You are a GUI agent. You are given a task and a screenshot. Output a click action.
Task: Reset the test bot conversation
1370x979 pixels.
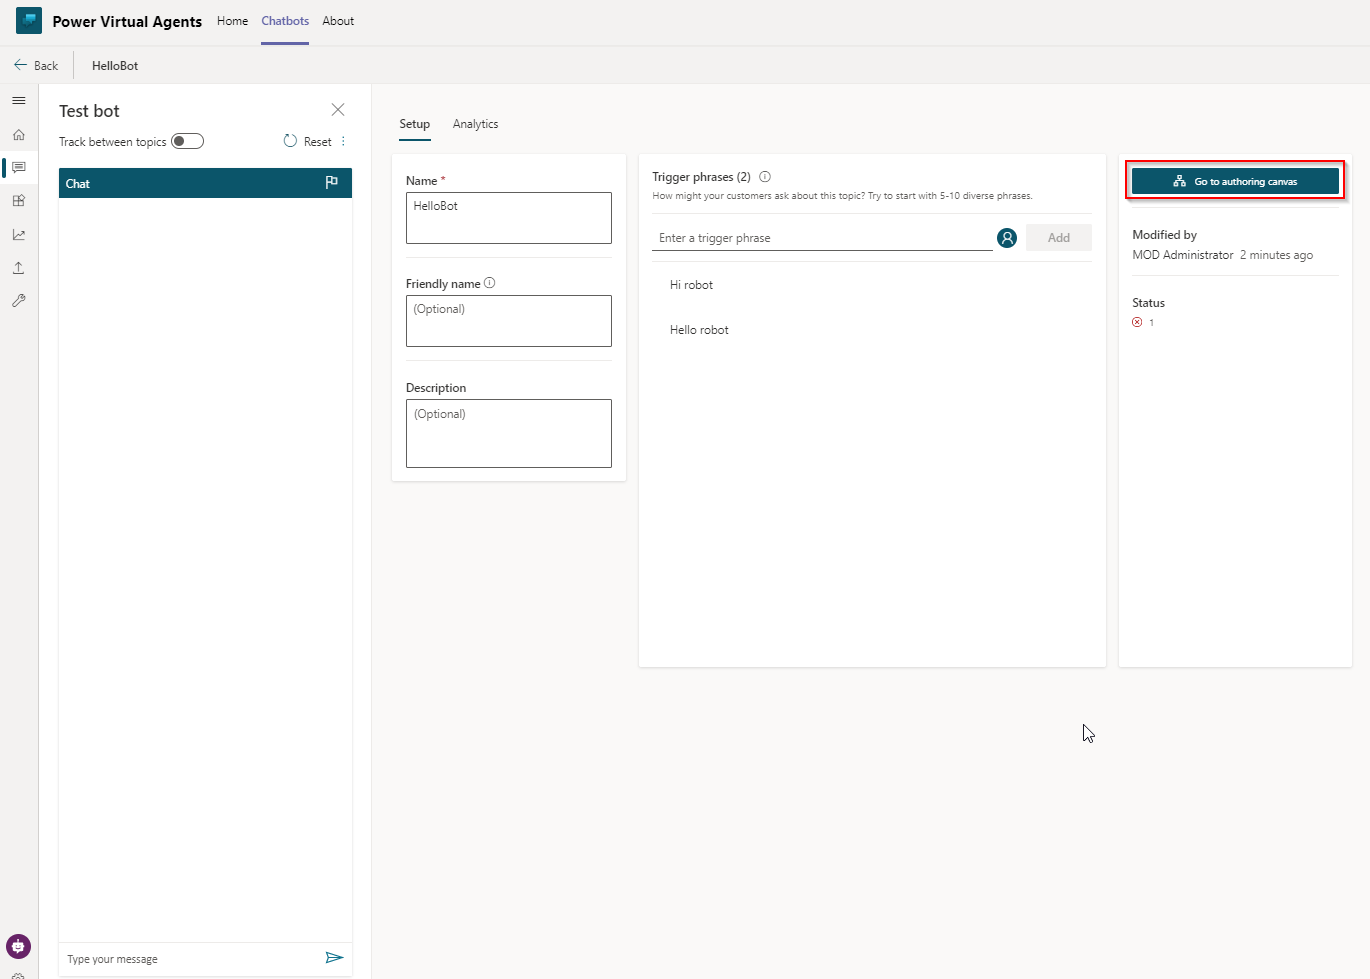(308, 141)
